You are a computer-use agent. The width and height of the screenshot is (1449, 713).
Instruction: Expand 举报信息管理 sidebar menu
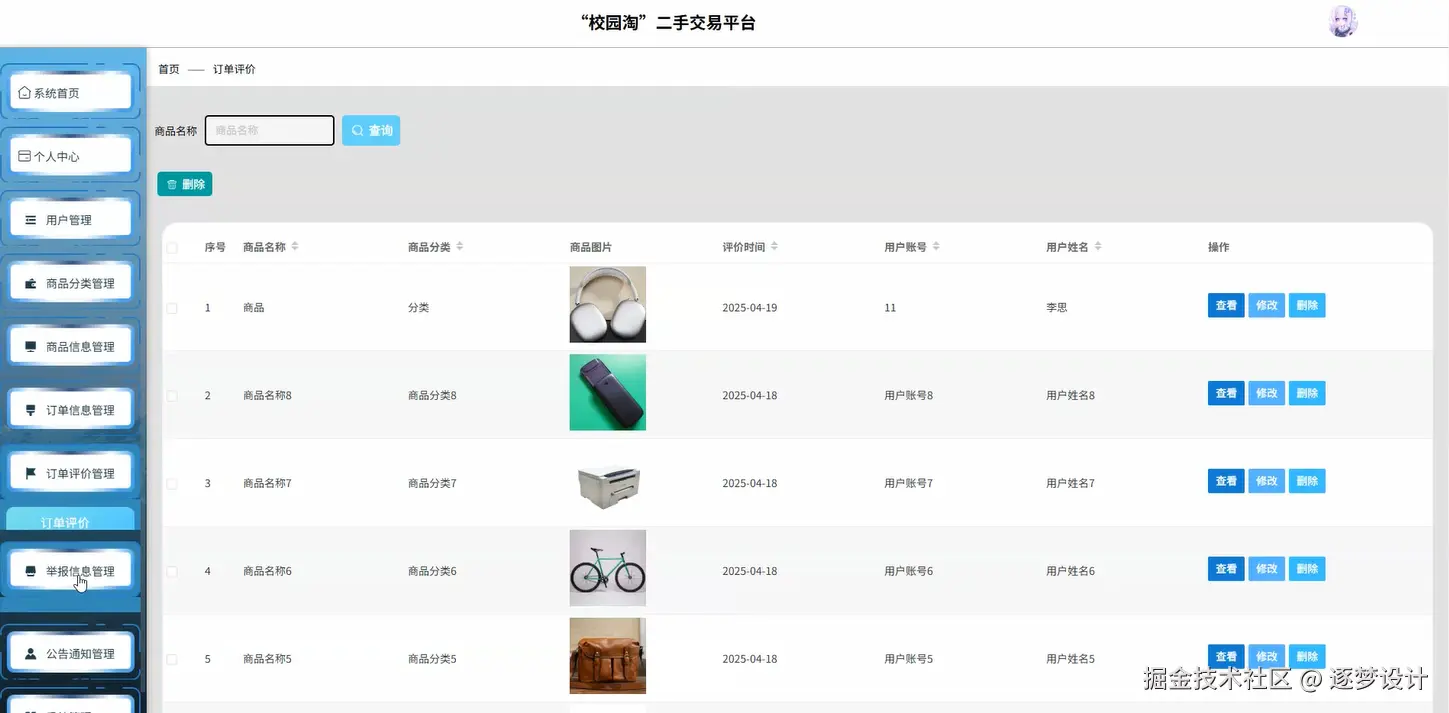click(x=70, y=571)
